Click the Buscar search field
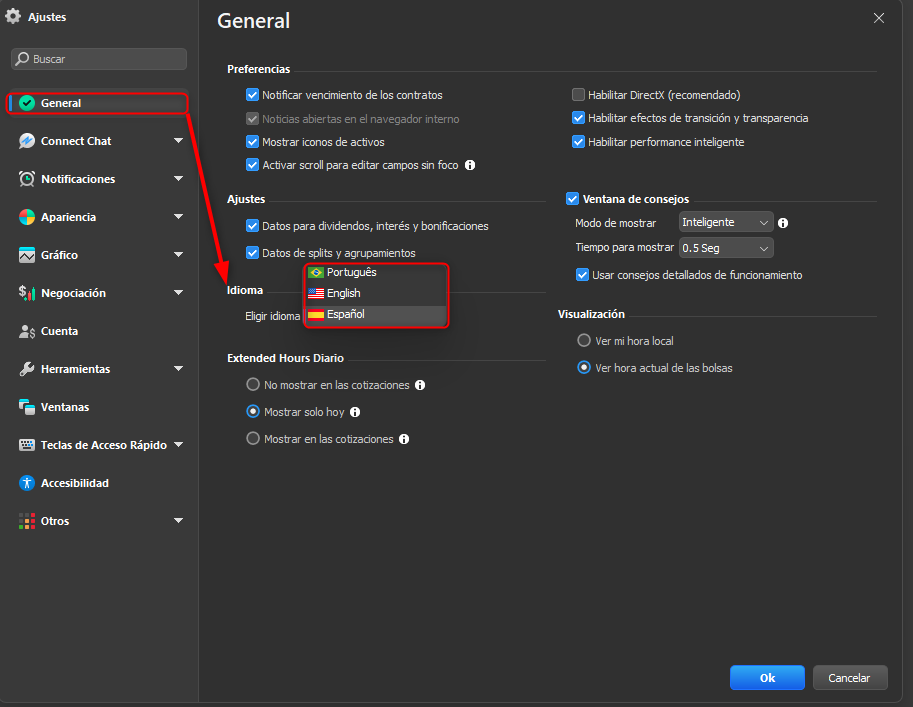The height and width of the screenshot is (707, 913). 99,59
